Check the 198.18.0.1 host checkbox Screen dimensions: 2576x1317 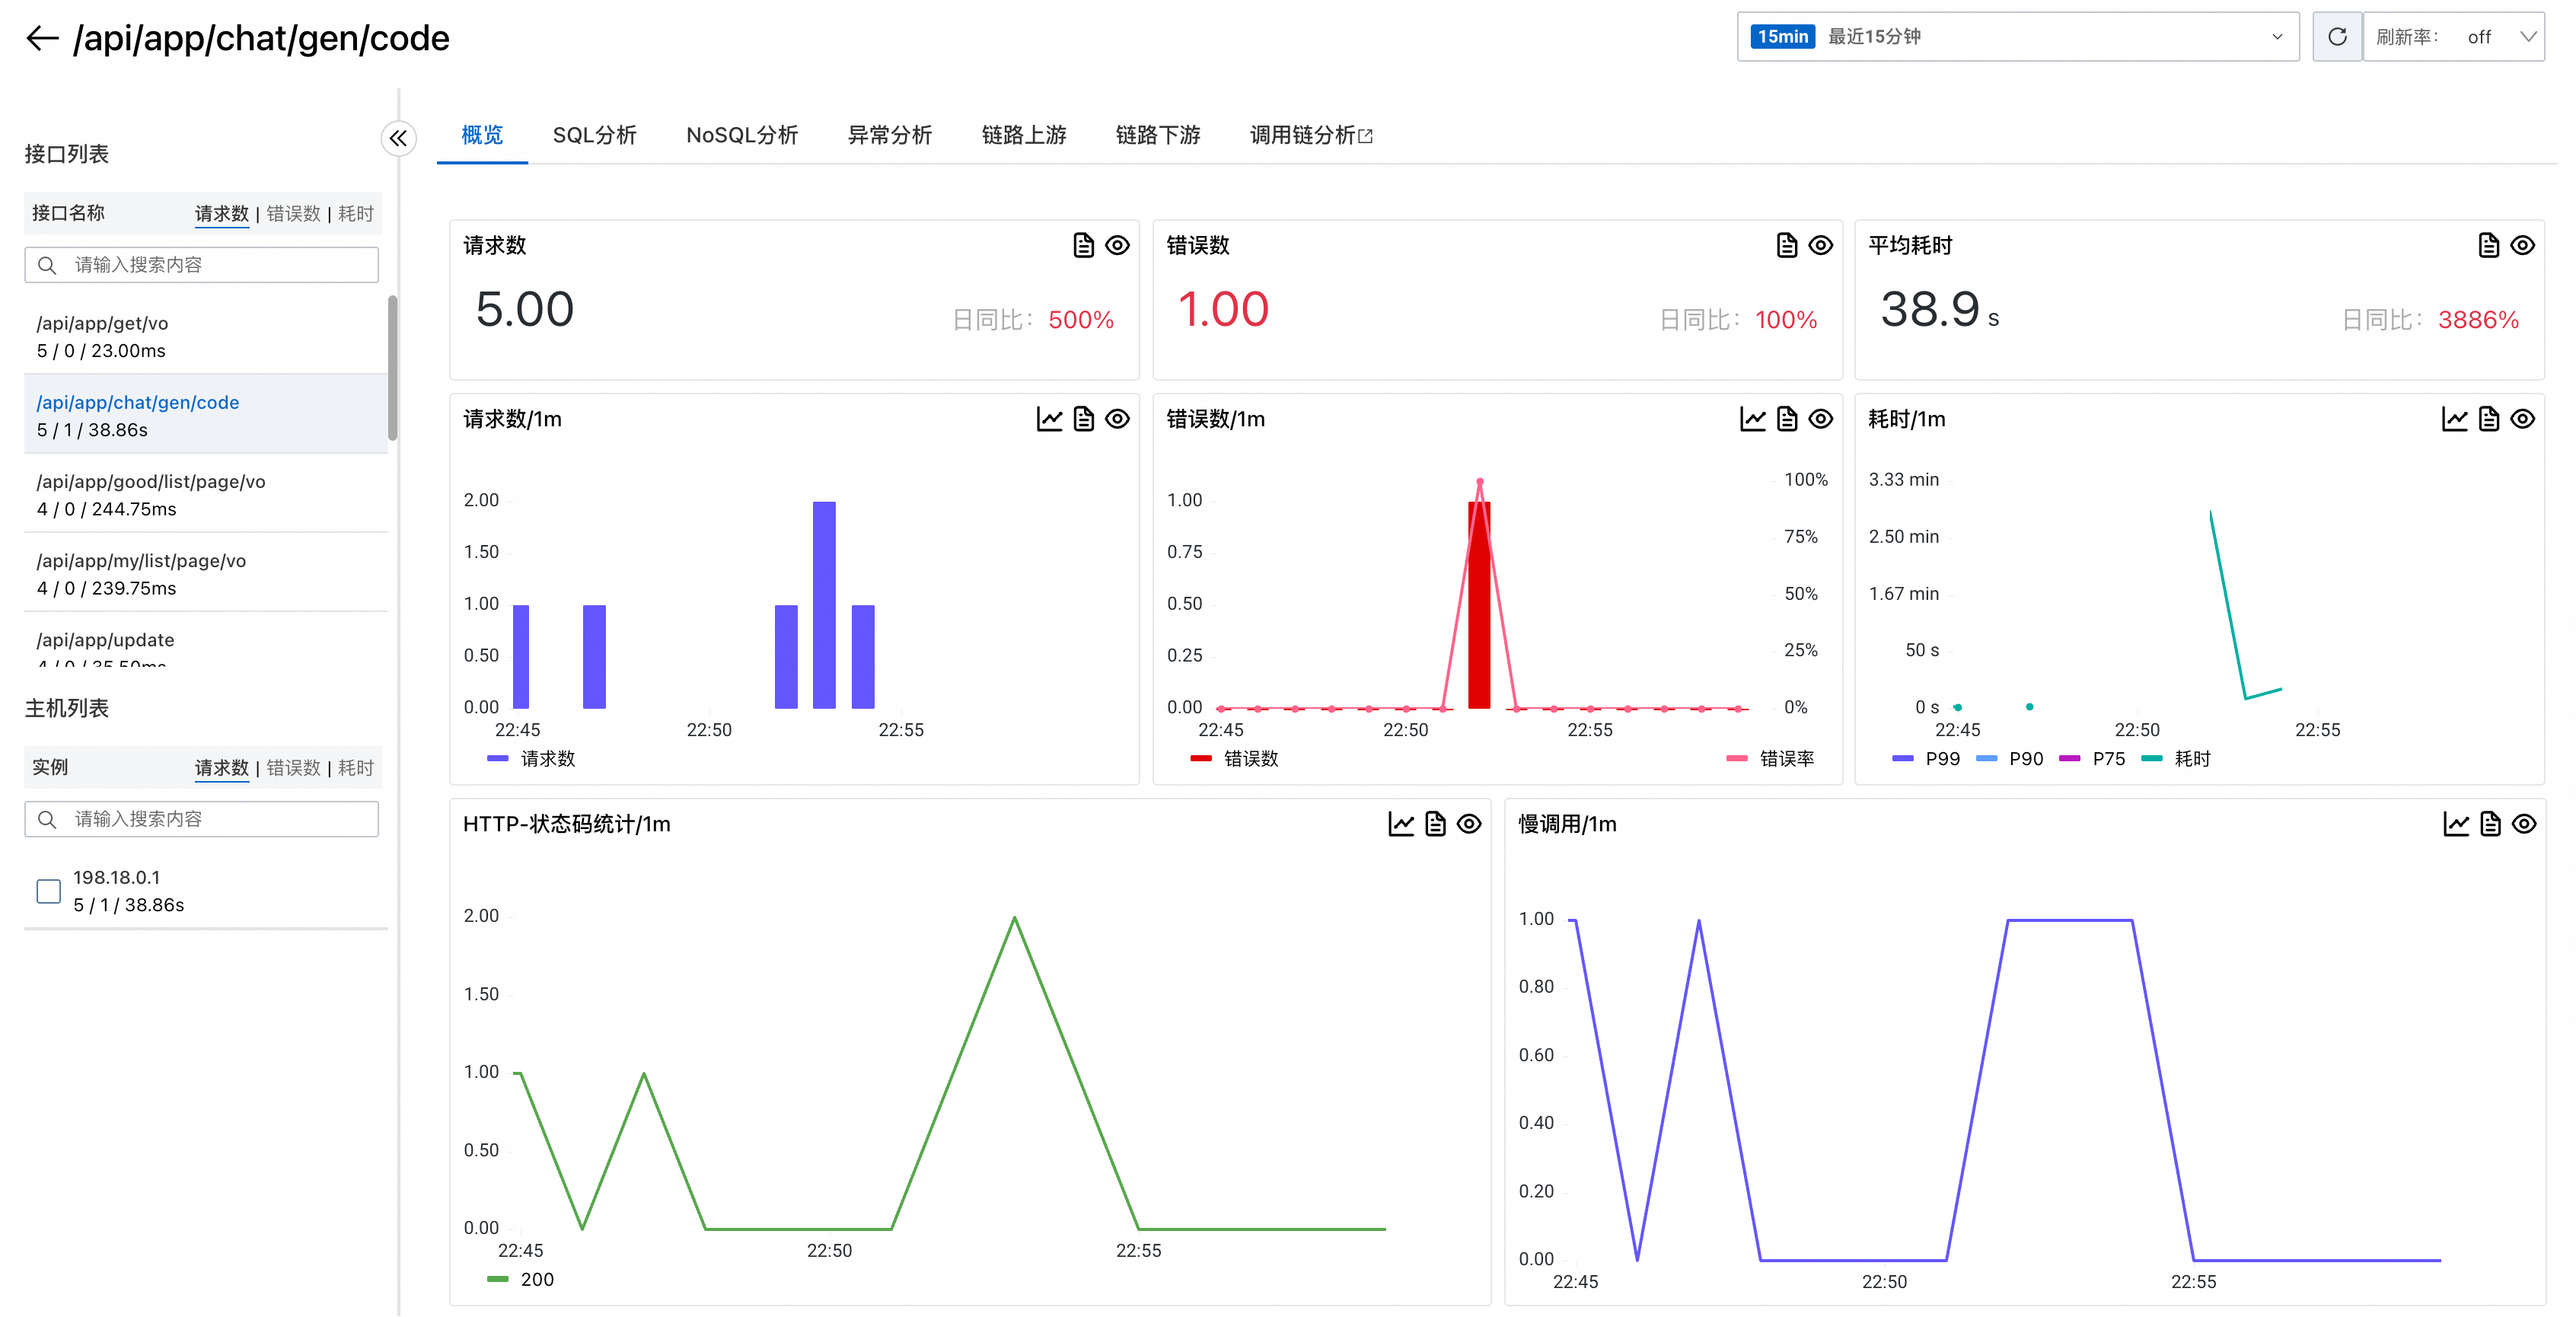pos(48,891)
